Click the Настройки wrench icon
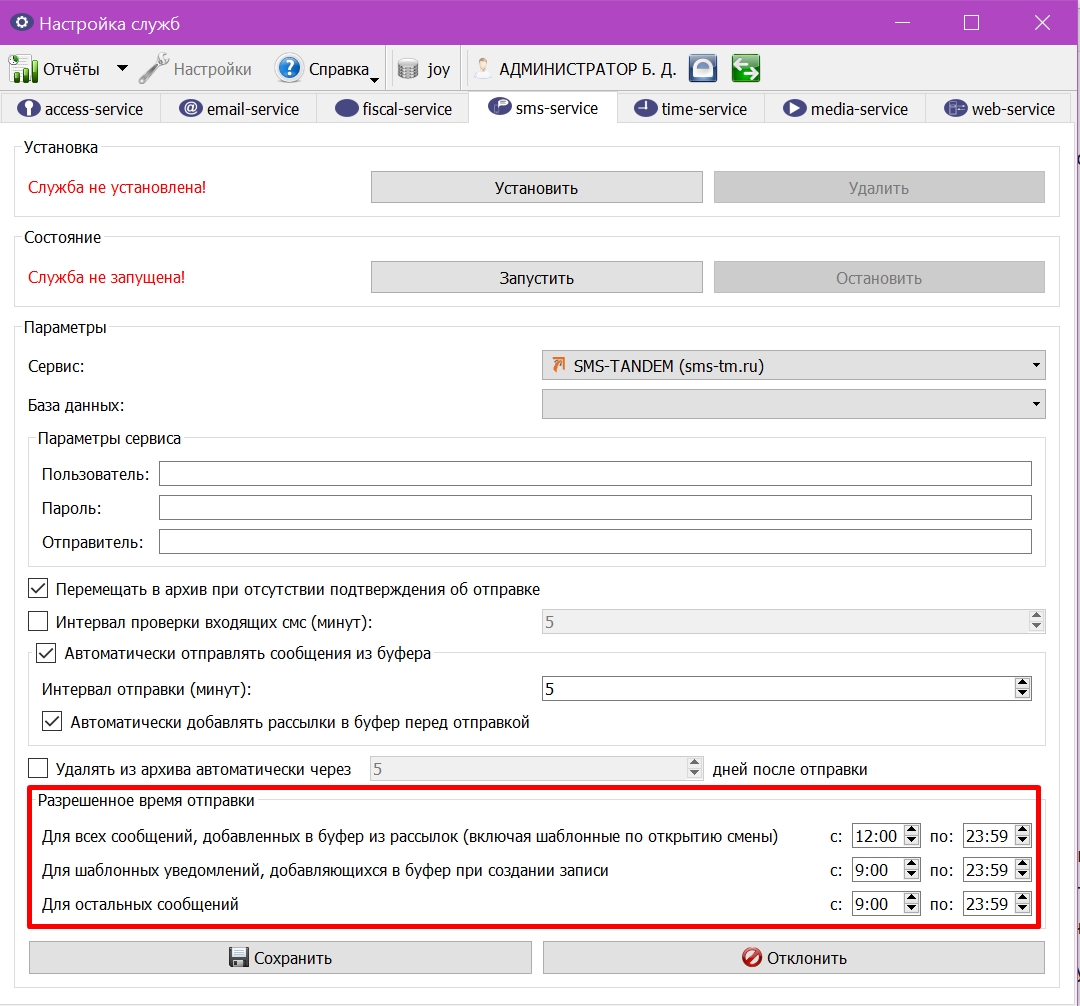 point(154,69)
